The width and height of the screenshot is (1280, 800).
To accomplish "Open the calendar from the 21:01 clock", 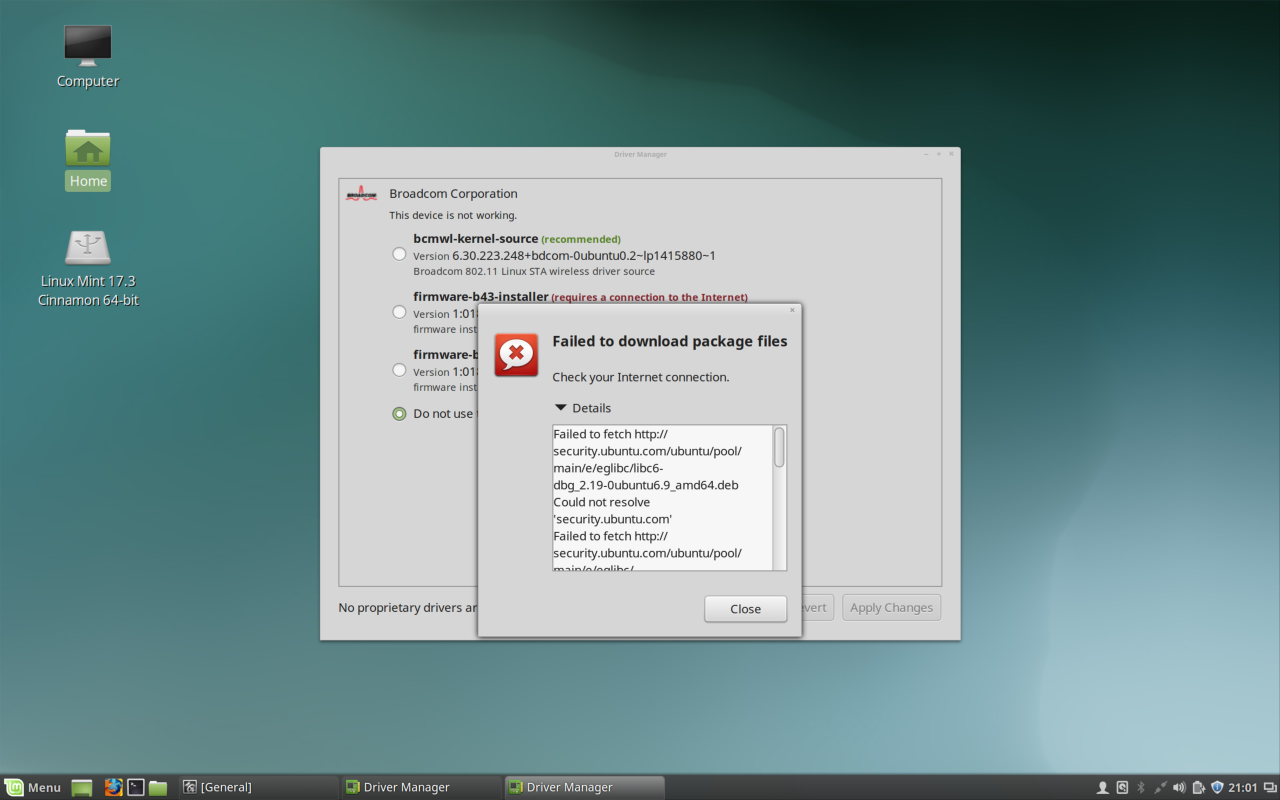I will (x=1243, y=788).
